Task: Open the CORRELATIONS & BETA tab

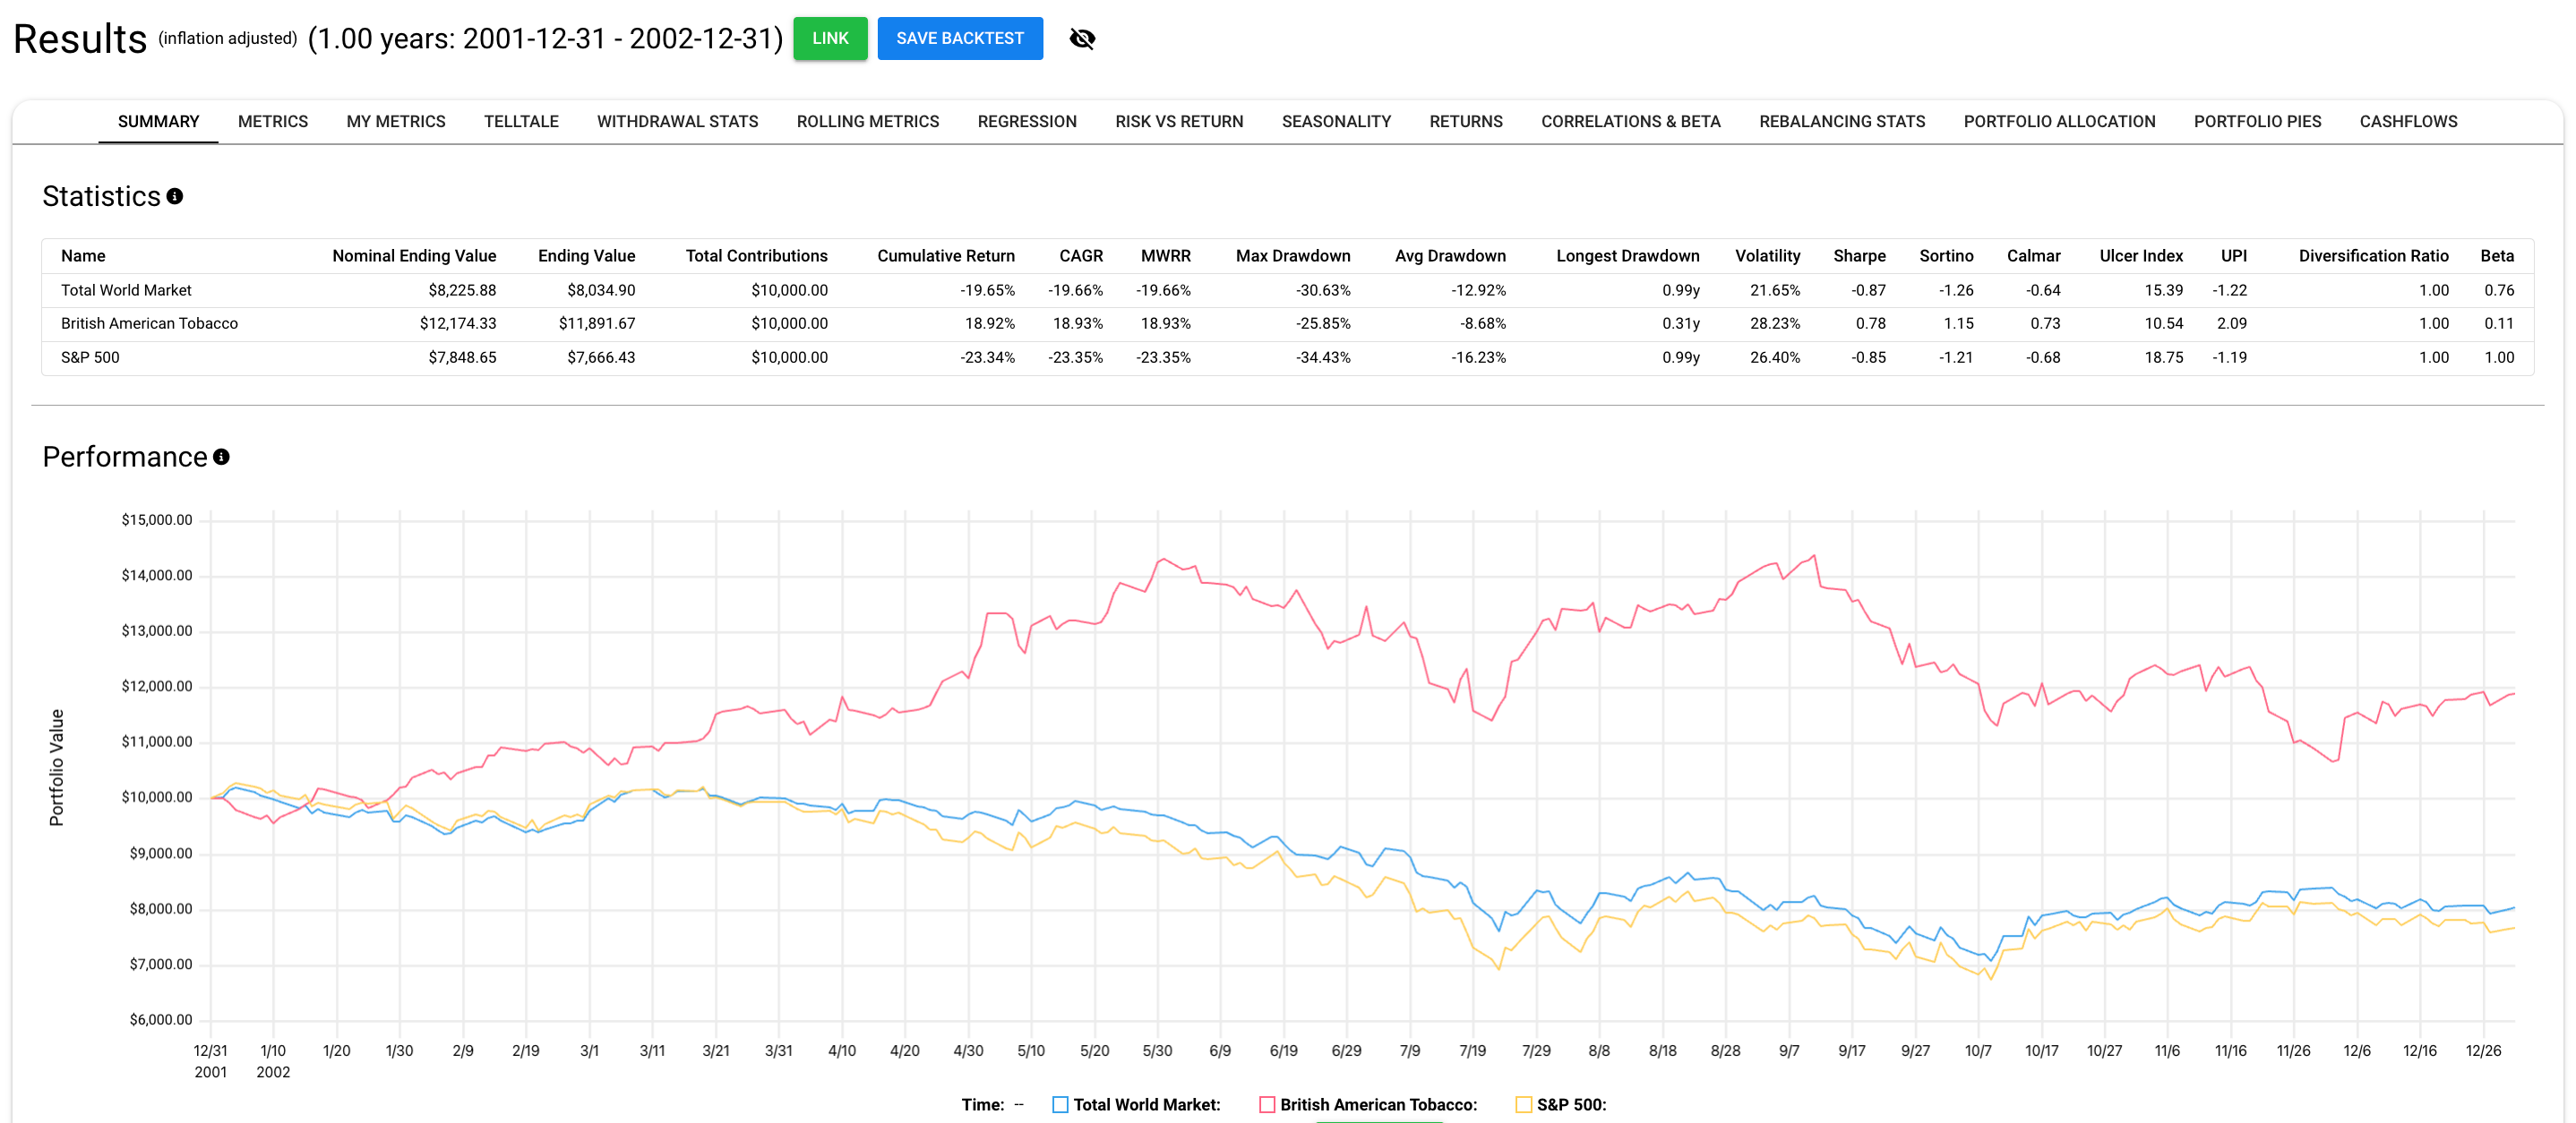Action: (x=1631, y=121)
